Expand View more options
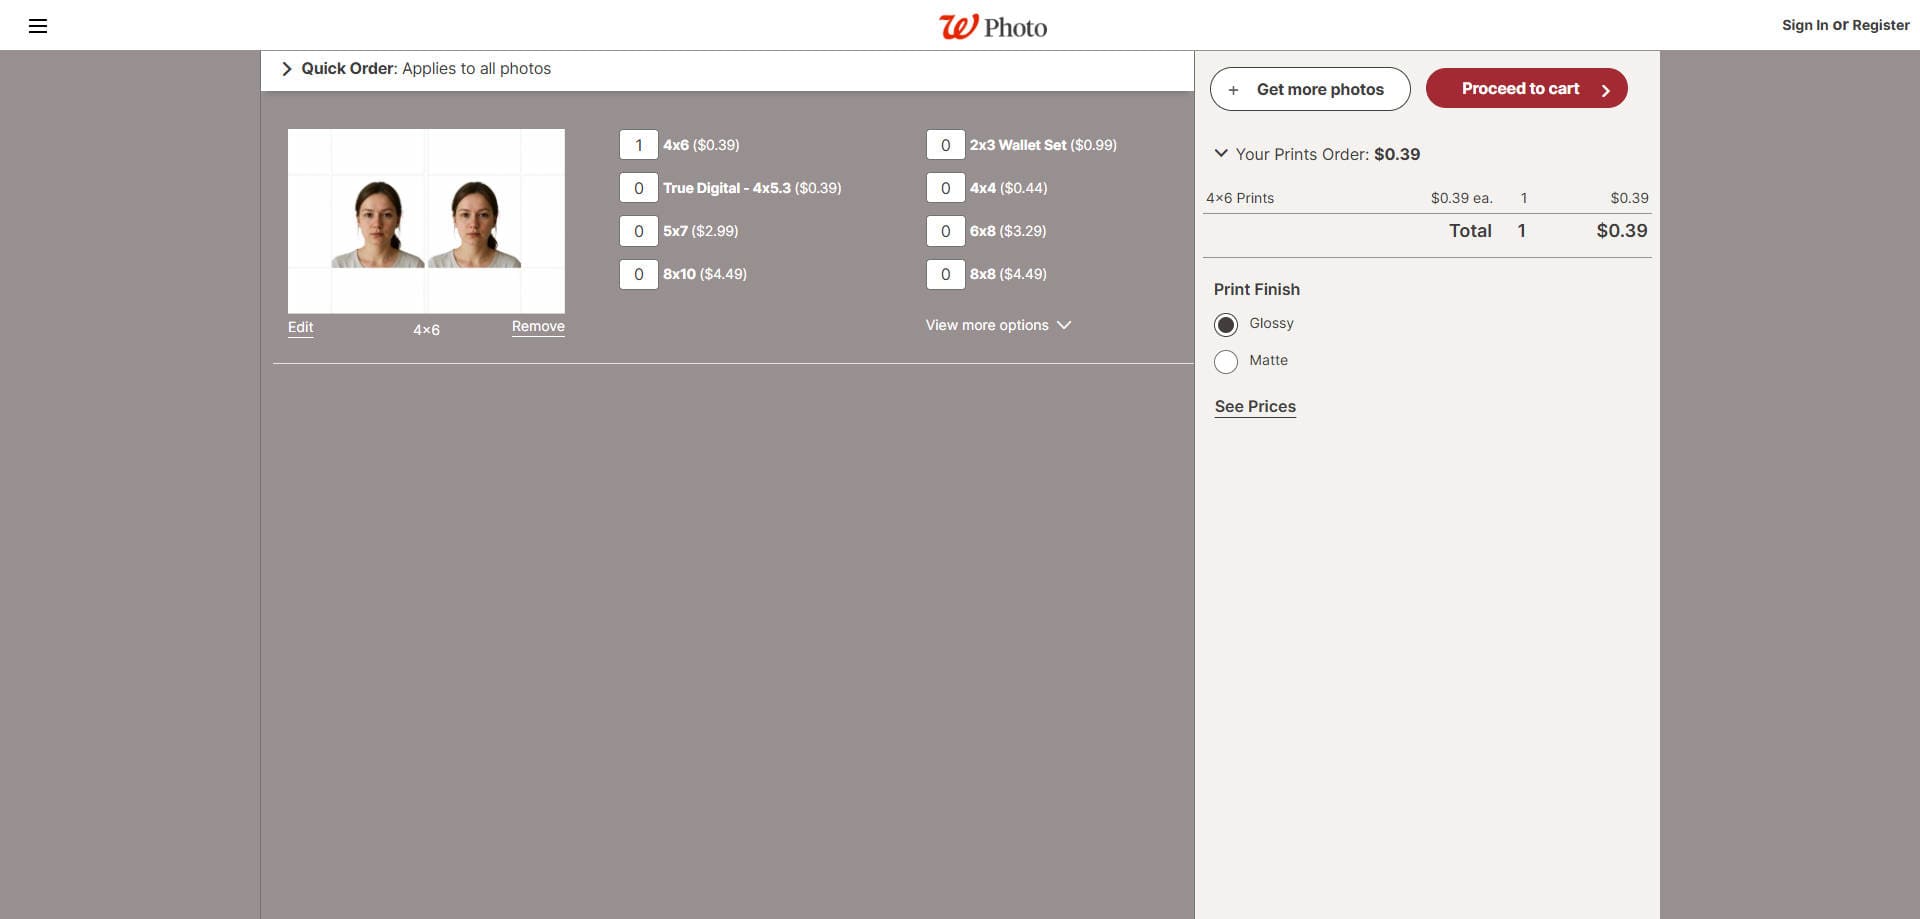This screenshot has height=919, width=1920. pyautogui.click(x=997, y=325)
